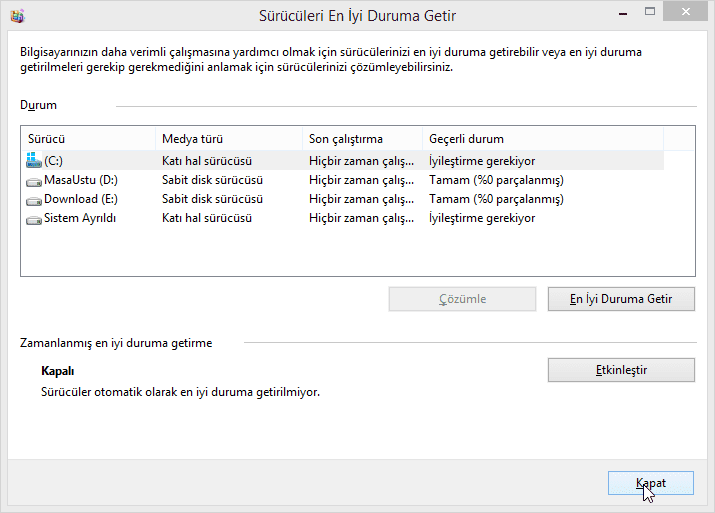This screenshot has height=513, width=715.
Task: Click Hiçbir zaman çalış... cell in Sistem Ayrıldı row
Action: [362, 218]
